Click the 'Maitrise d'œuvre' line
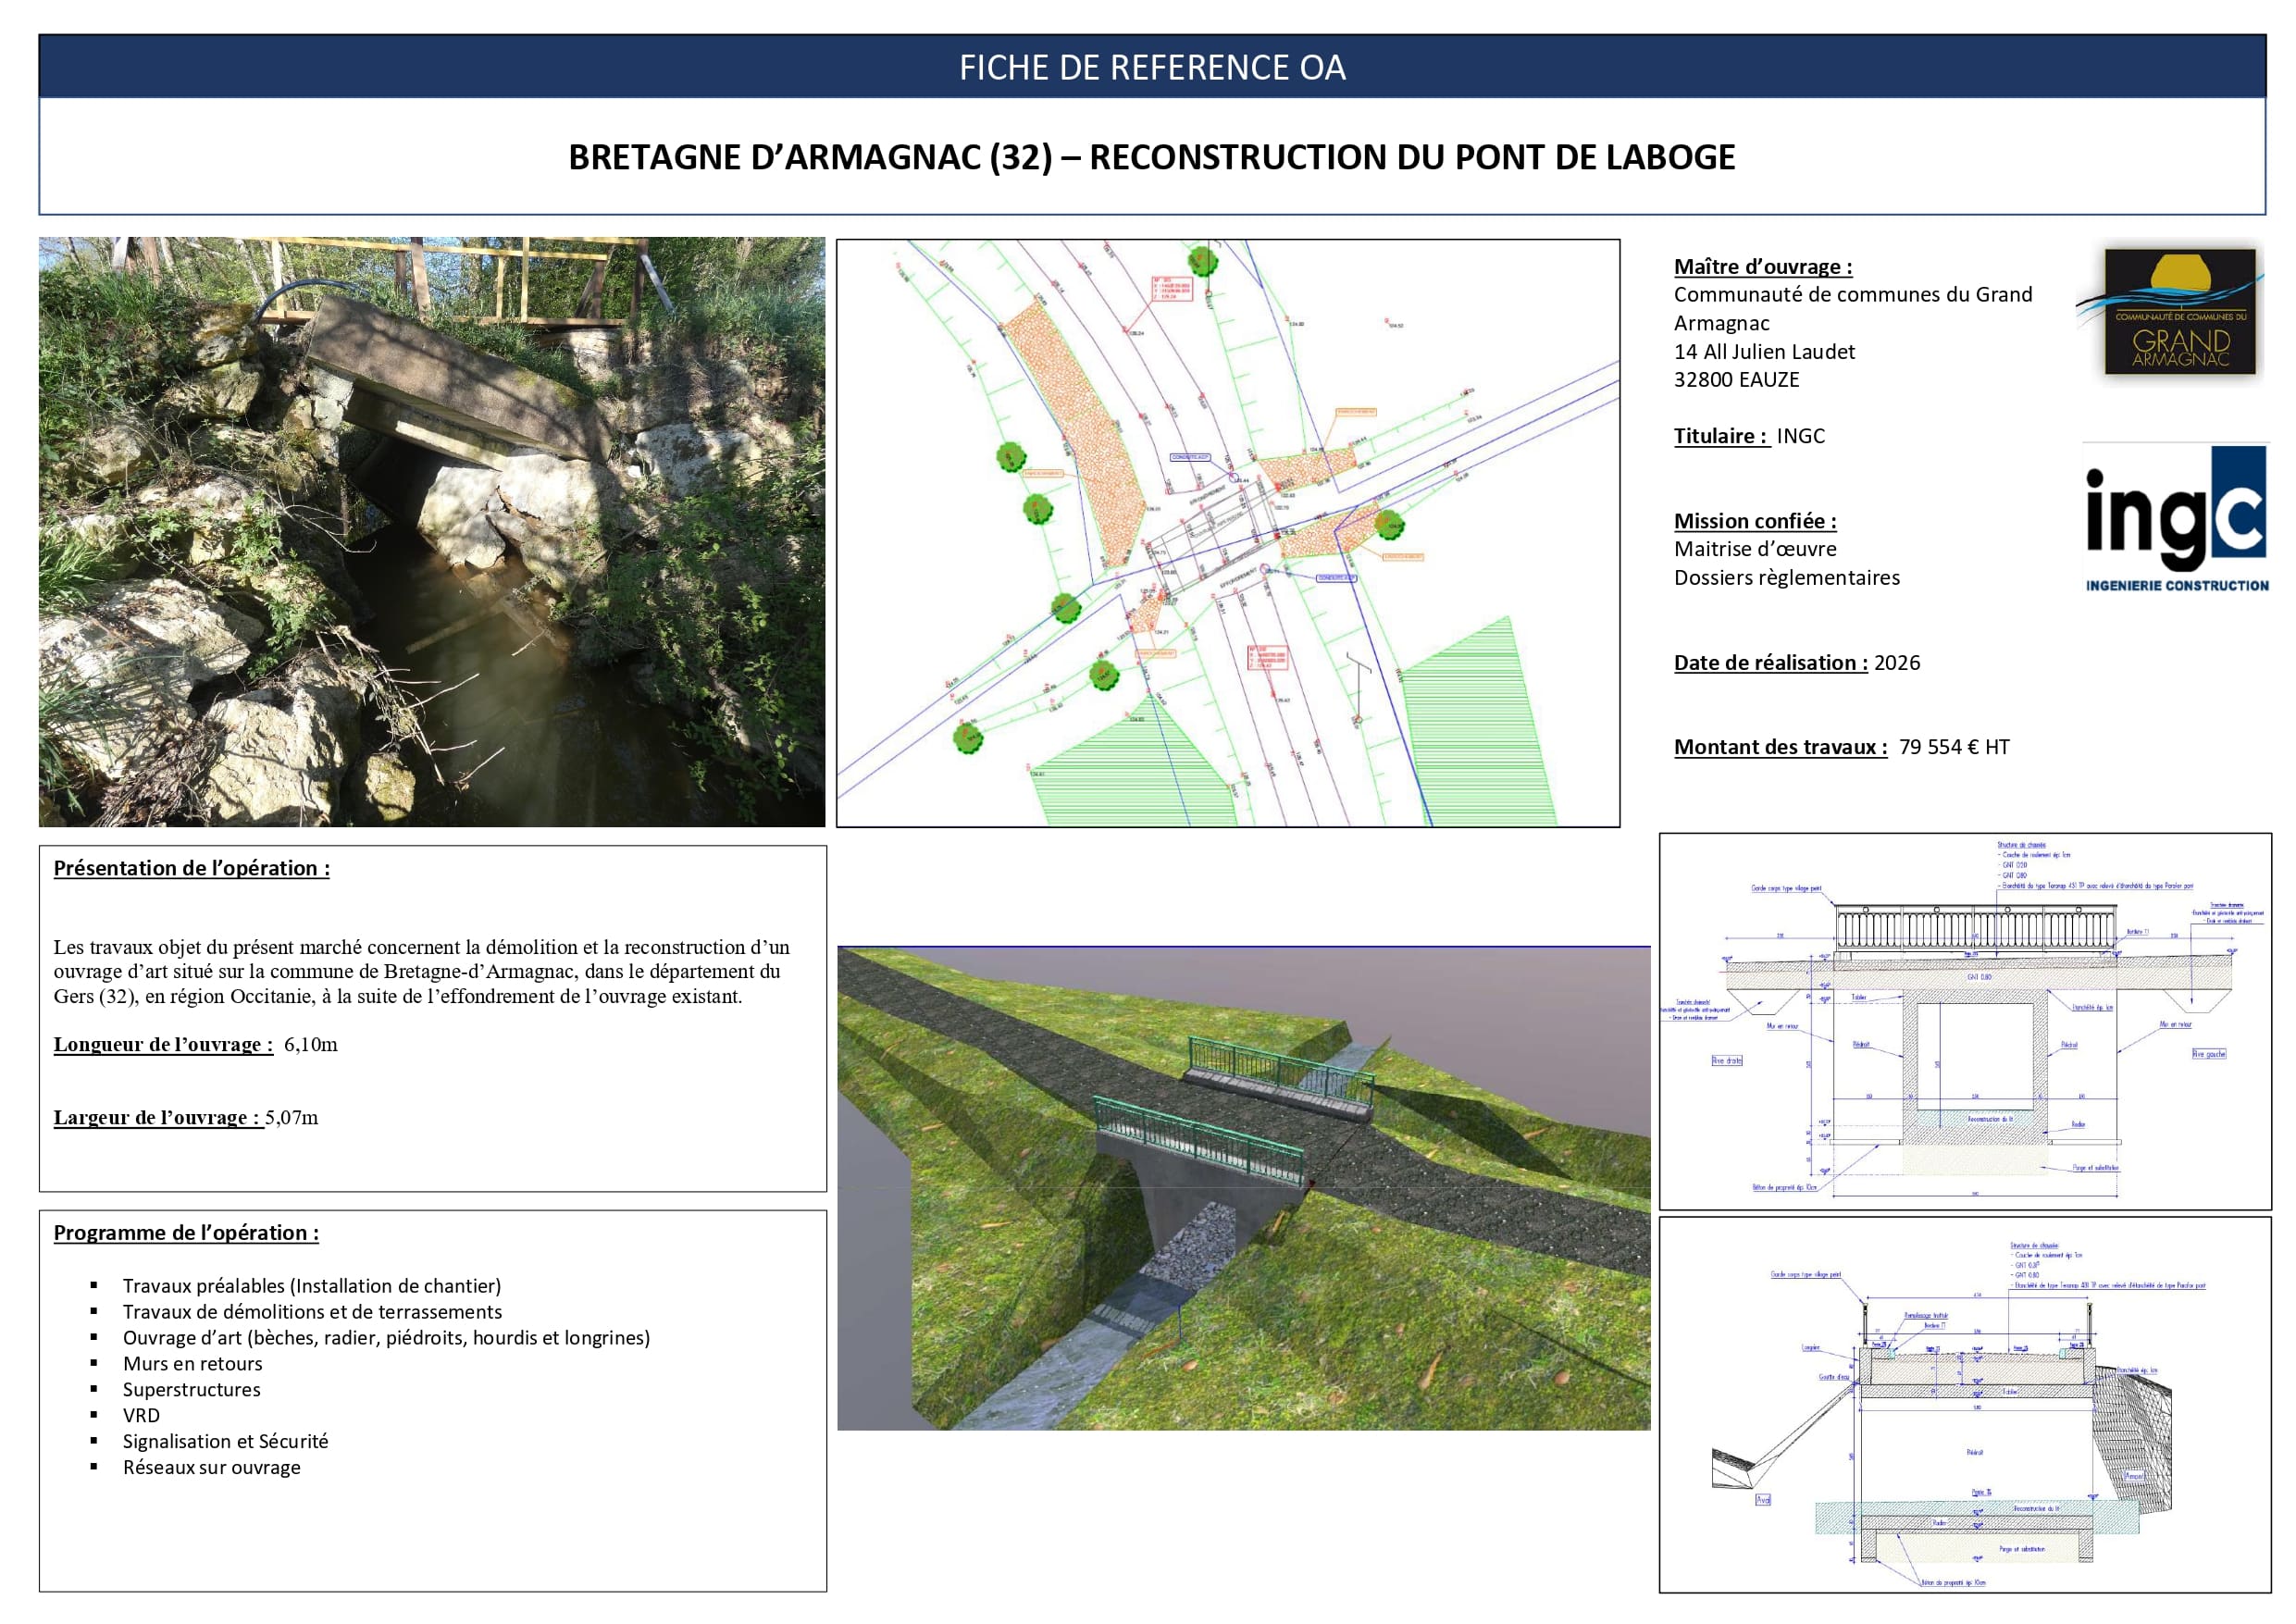Viewport: 2296px width, 1624px height. [1755, 549]
